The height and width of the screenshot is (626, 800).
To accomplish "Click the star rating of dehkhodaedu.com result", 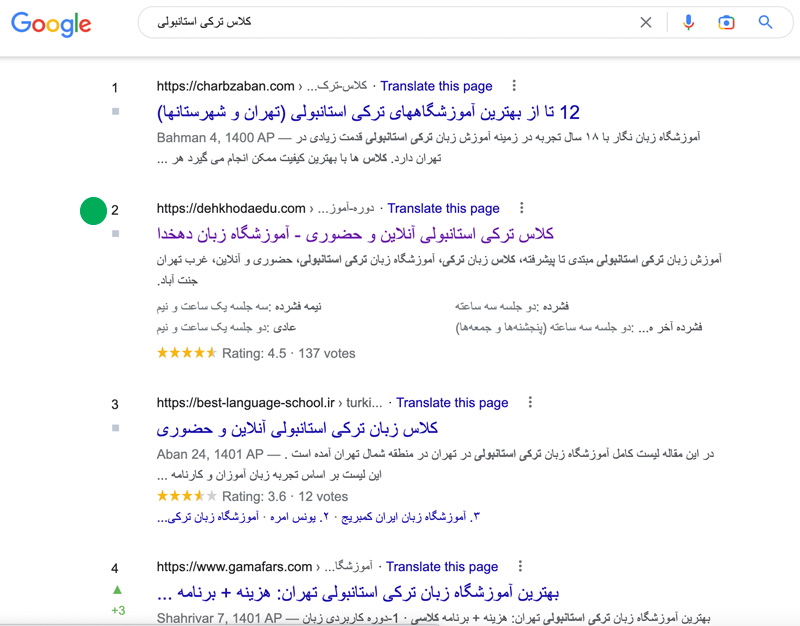I will (x=187, y=353).
